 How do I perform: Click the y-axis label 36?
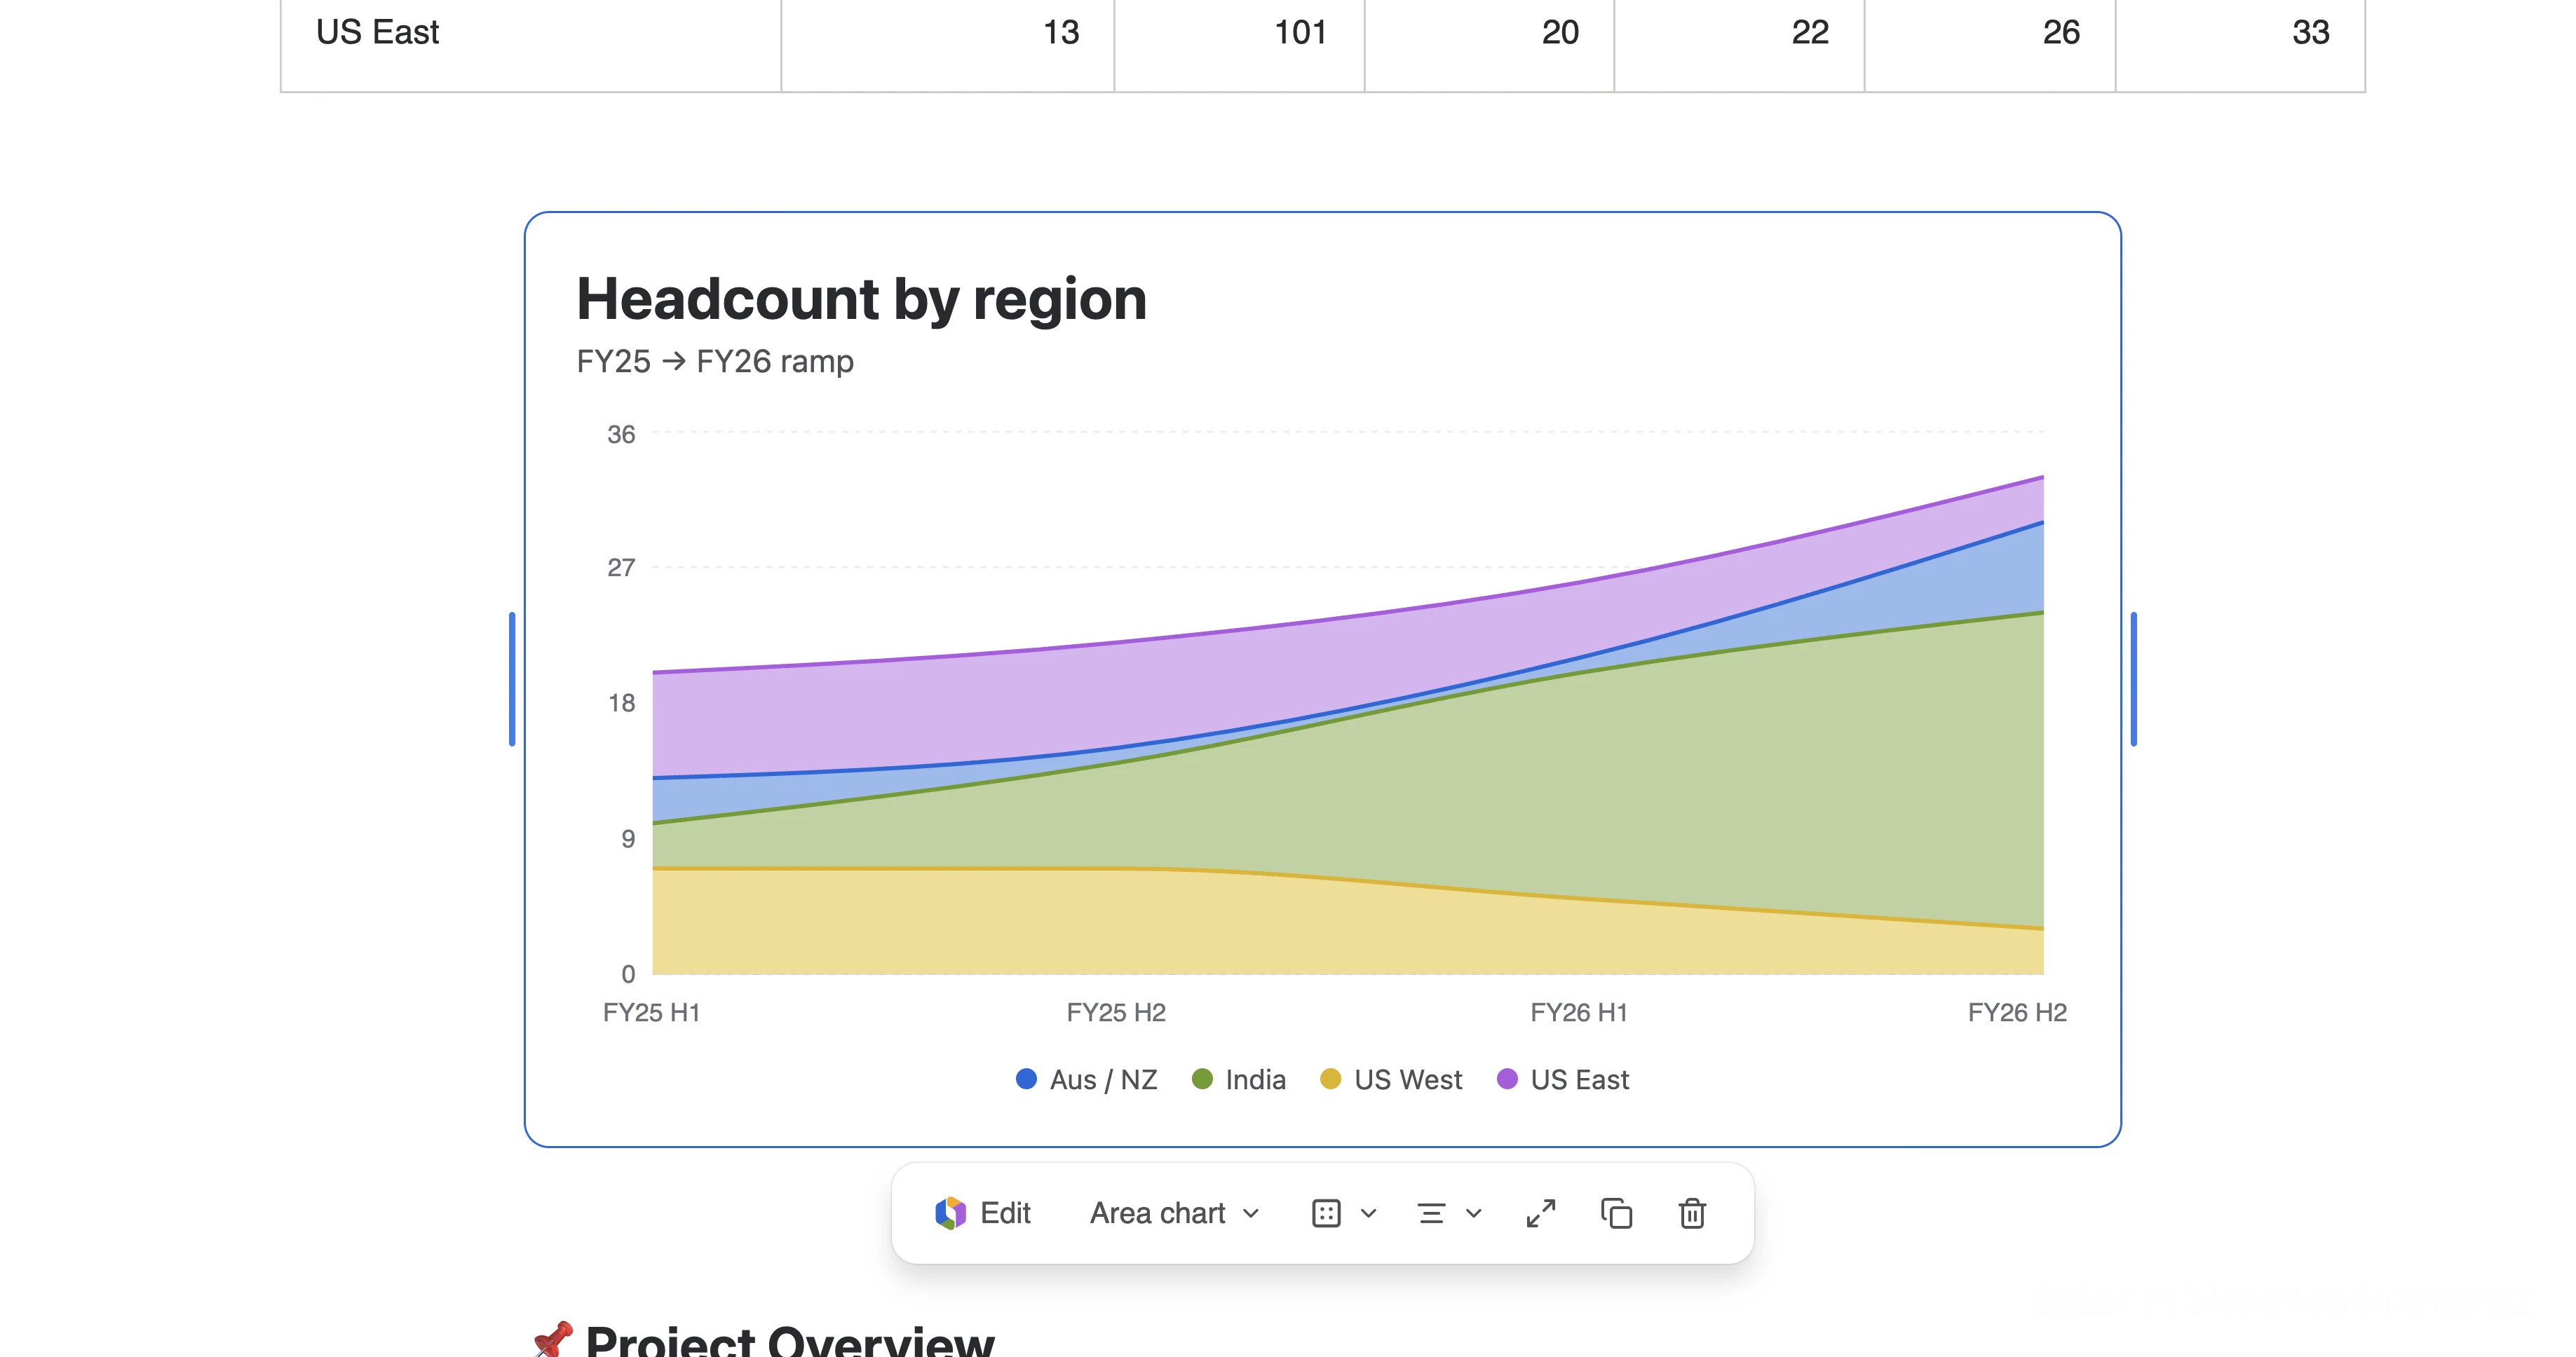pyautogui.click(x=621, y=434)
